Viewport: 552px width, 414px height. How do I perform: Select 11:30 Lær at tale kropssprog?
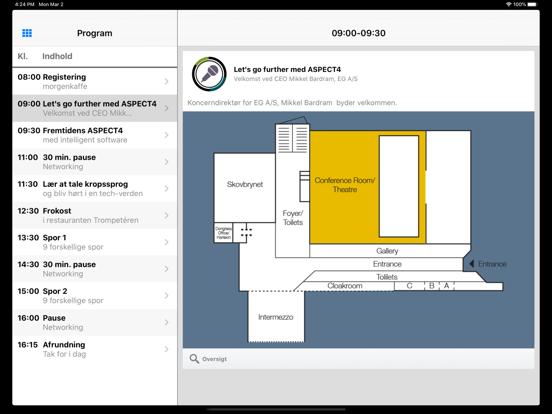click(x=94, y=188)
